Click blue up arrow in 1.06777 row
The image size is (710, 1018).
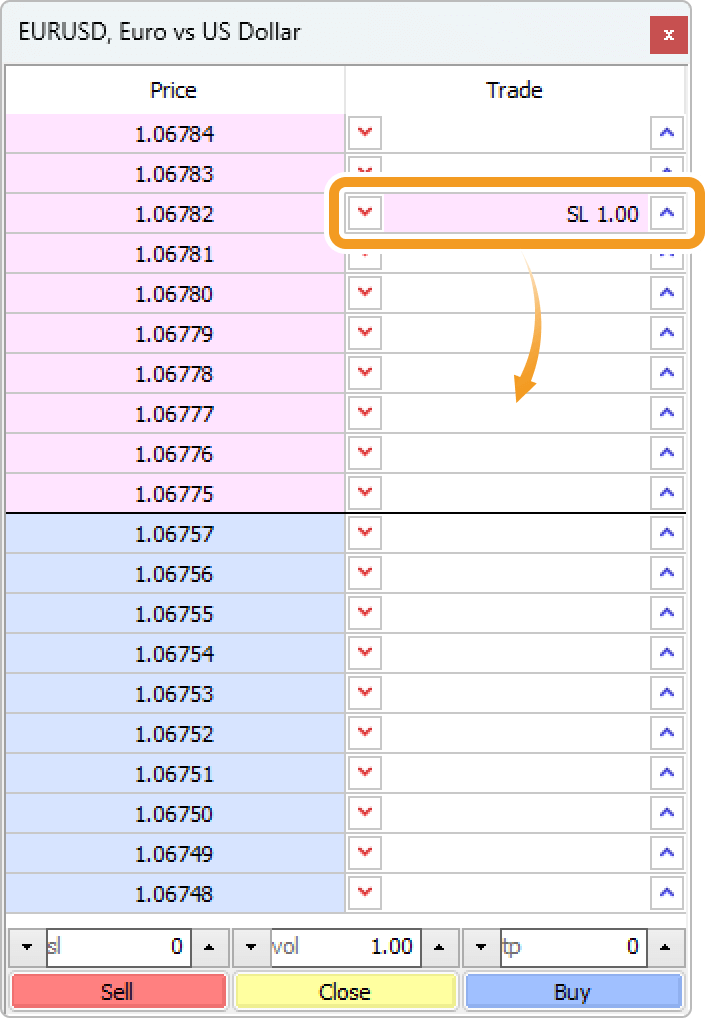coord(667,413)
